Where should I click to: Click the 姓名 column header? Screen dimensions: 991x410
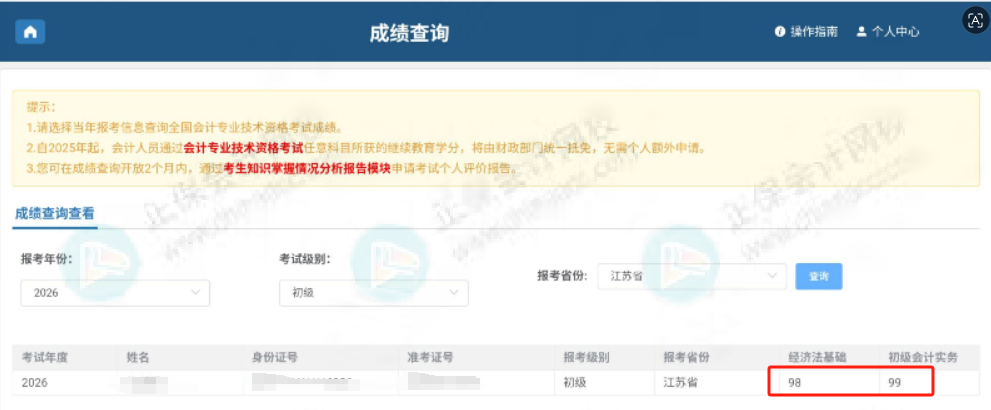tap(138, 358)
